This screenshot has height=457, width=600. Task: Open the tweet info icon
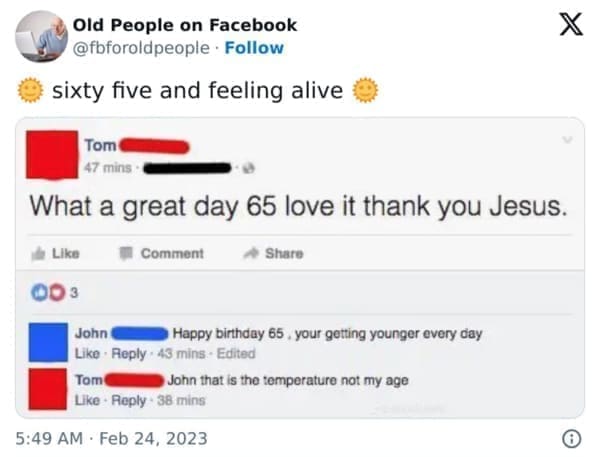(571, 437)
